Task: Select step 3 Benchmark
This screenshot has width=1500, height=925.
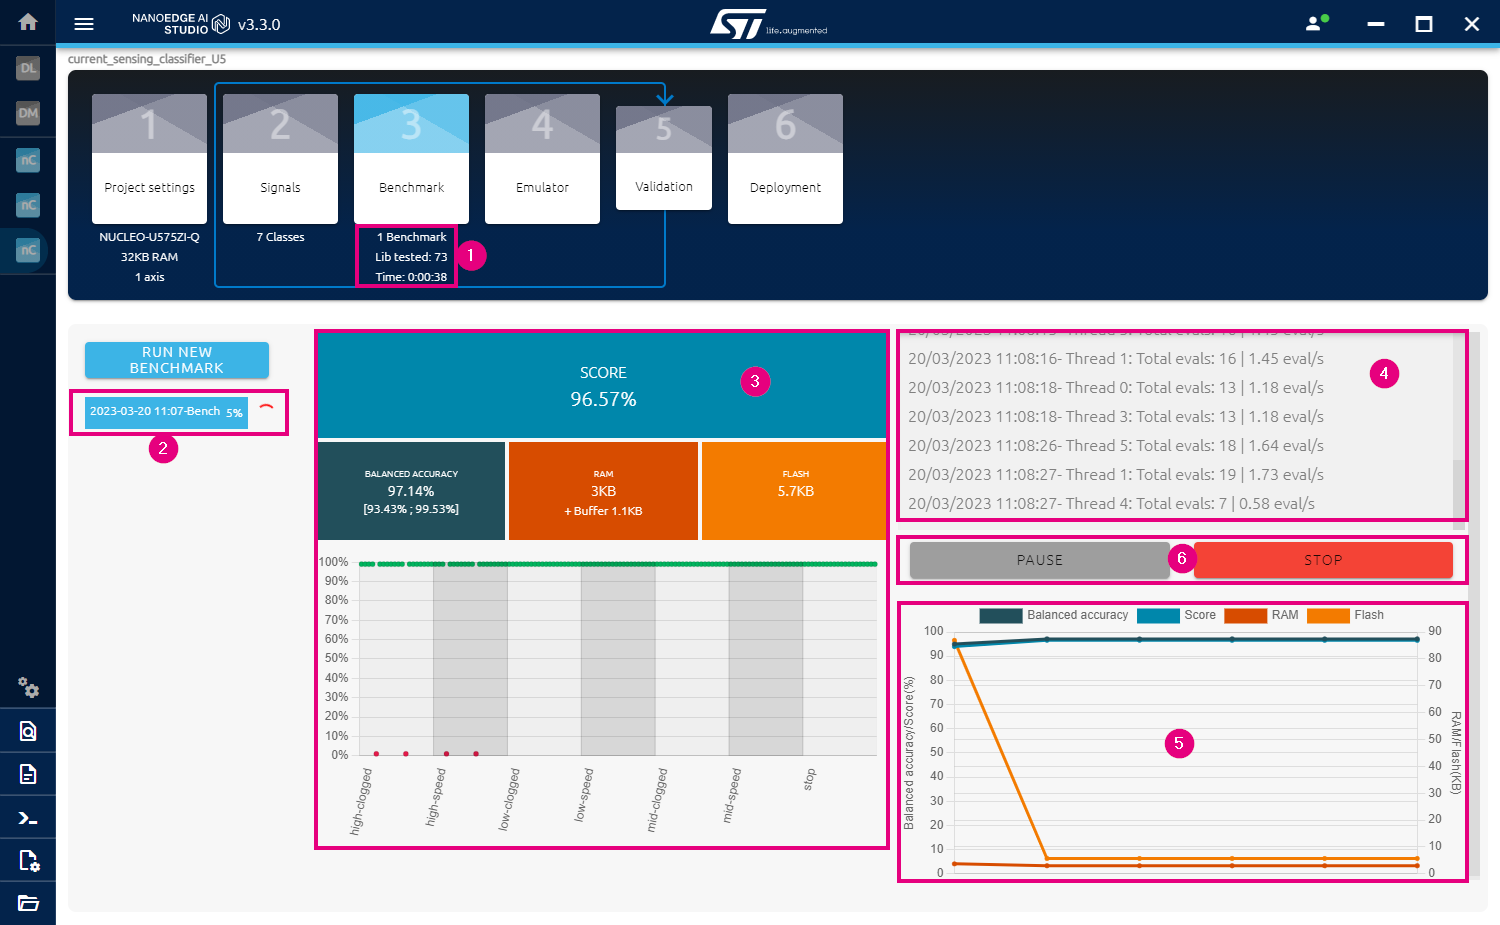Action: [411, 158]
